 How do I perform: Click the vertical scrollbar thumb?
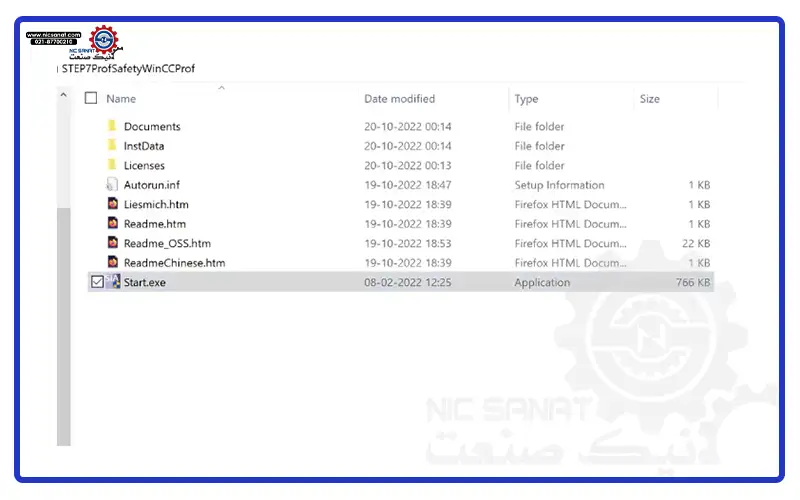pyautogui.click(x=64, y=327)
